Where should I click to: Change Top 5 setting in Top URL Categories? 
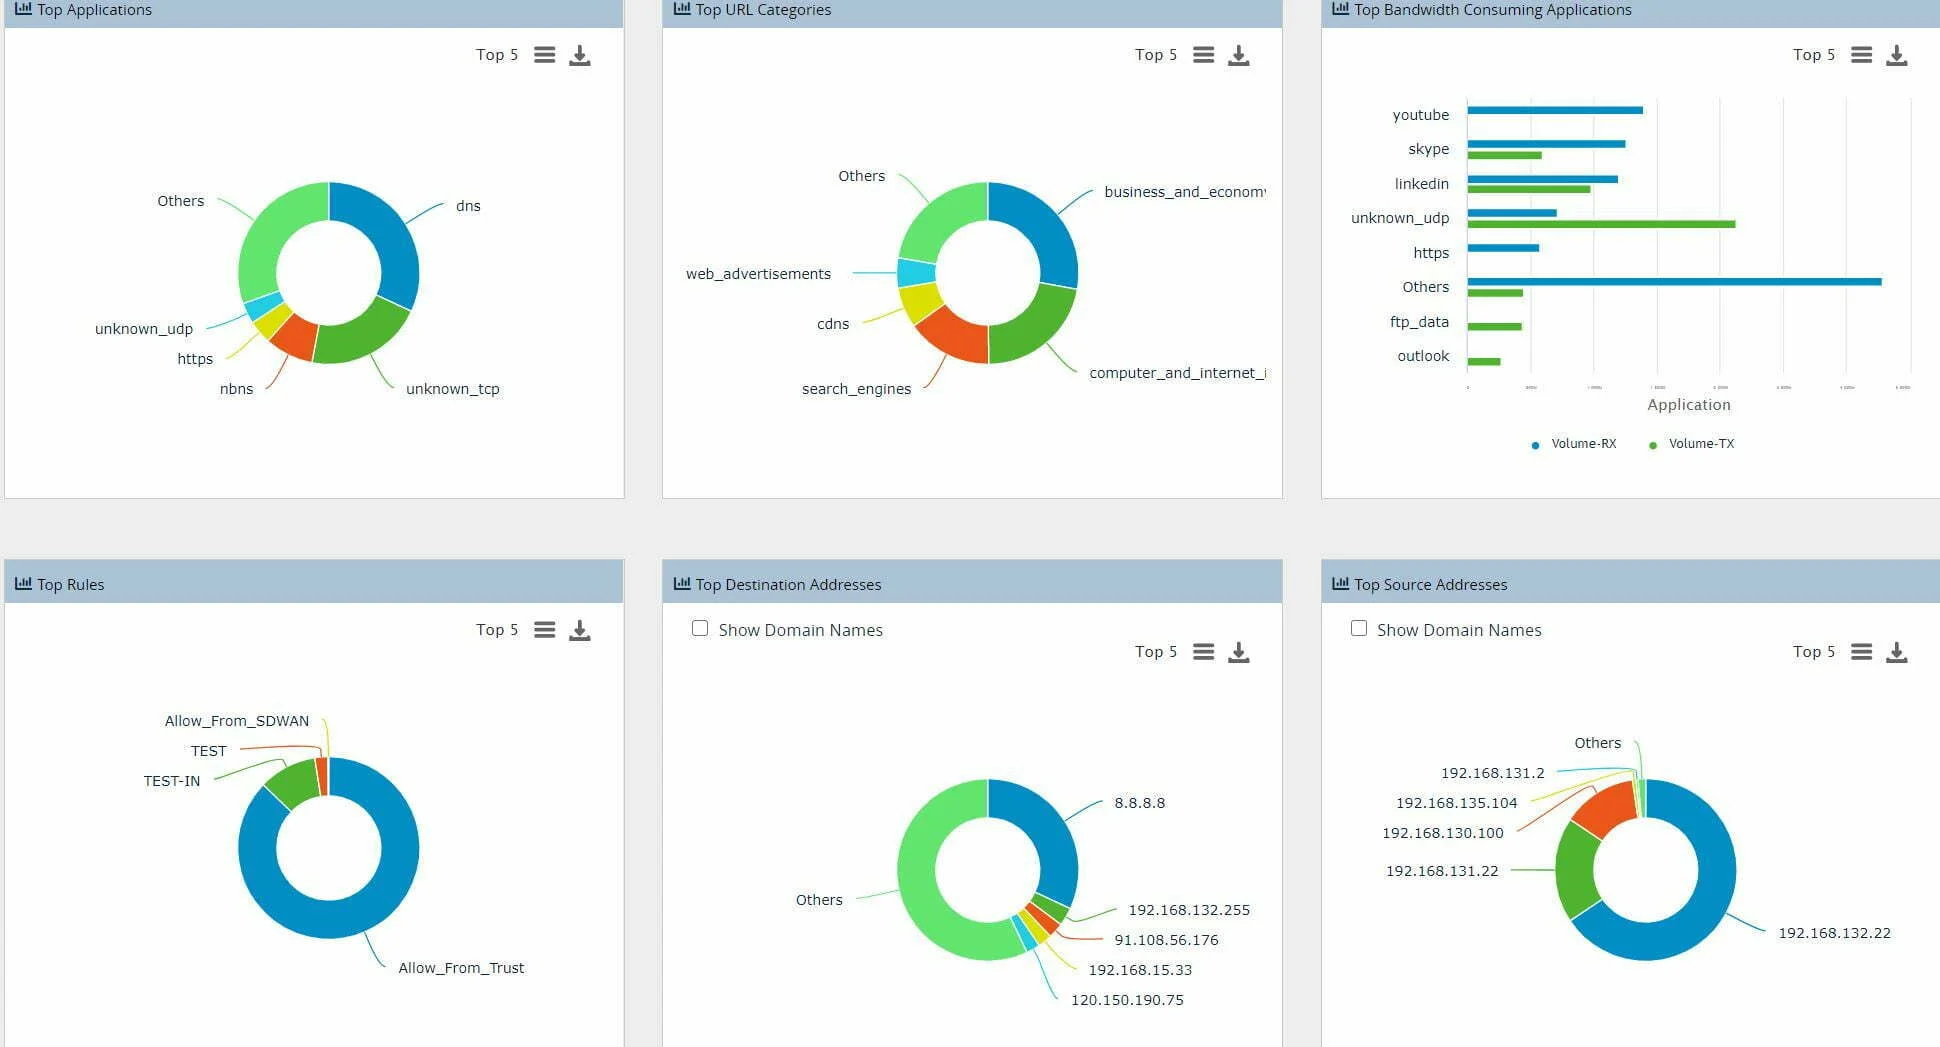click(1155, 55)
